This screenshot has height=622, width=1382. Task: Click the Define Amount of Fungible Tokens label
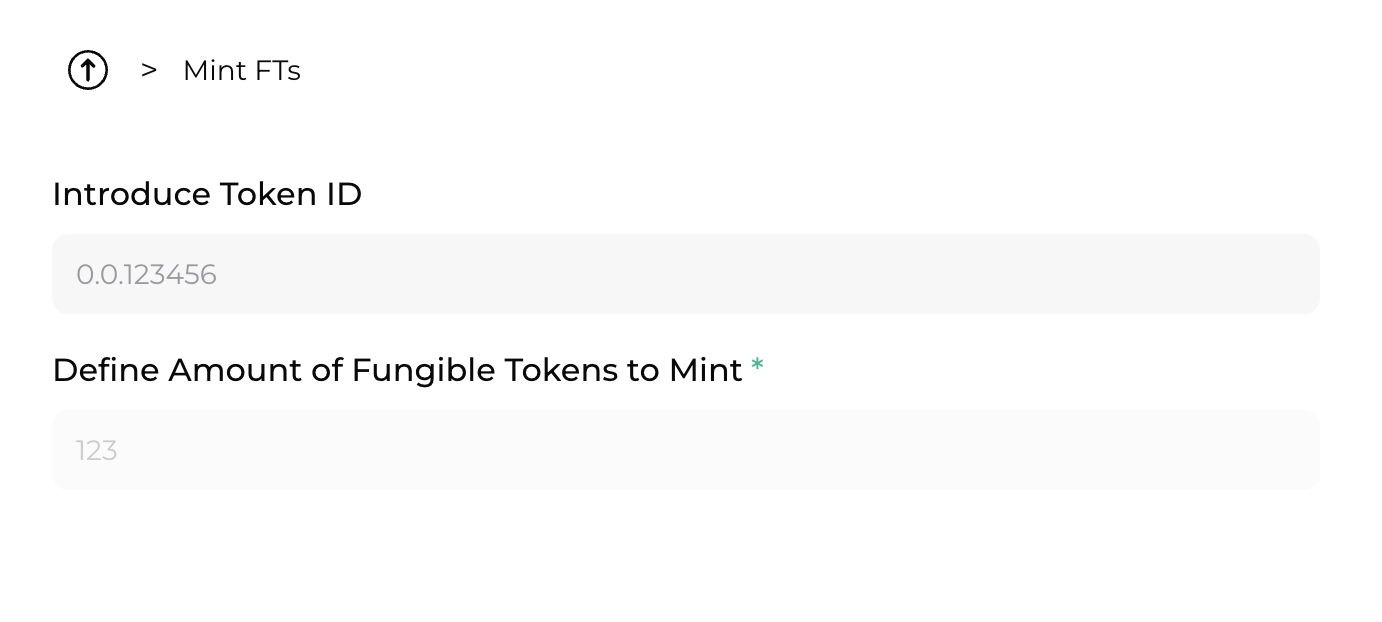pos(397,370)
